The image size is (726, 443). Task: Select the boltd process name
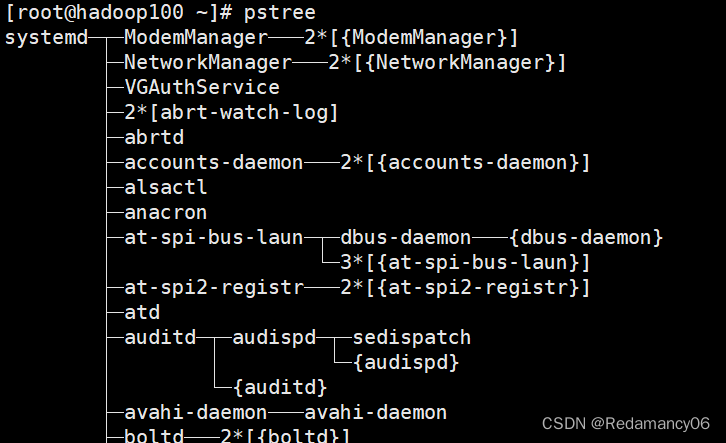[154, 436]
